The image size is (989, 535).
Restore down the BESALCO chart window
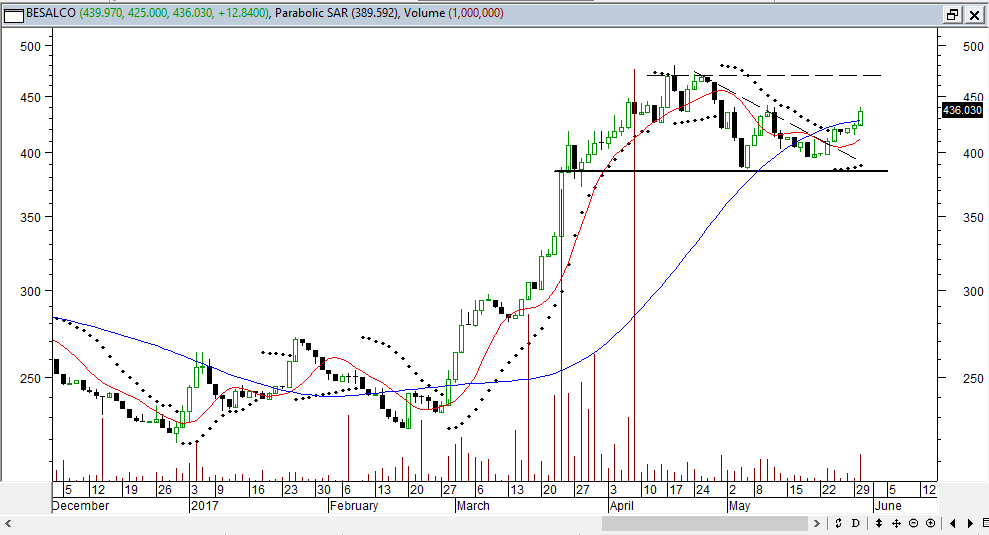[x=952, y=15]
